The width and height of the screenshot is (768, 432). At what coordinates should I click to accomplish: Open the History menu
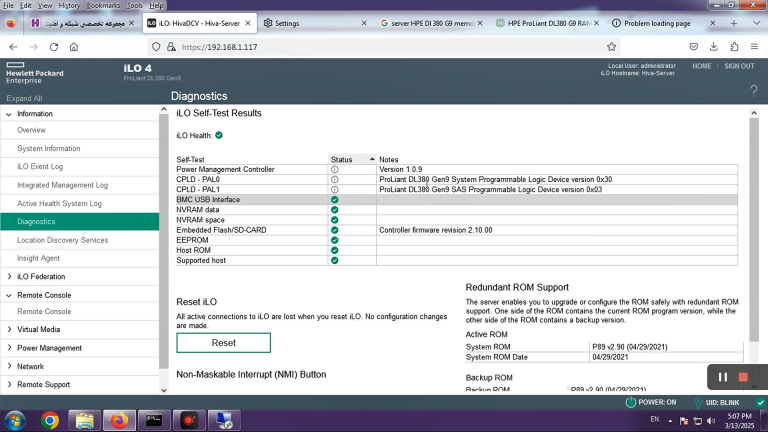(x=69, y=5)
